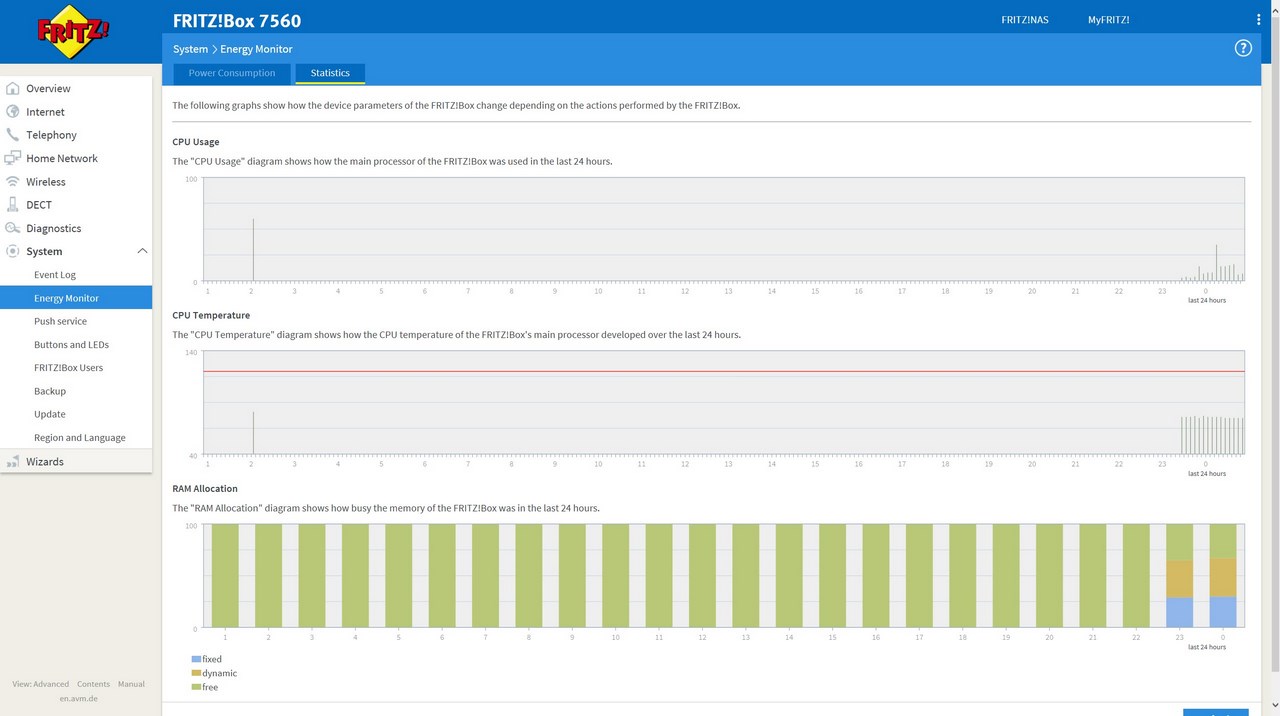Click the RAM Allocation bar for hour 0
The height and width of the screenshot is (716, 1280).
coord(1223,575)
